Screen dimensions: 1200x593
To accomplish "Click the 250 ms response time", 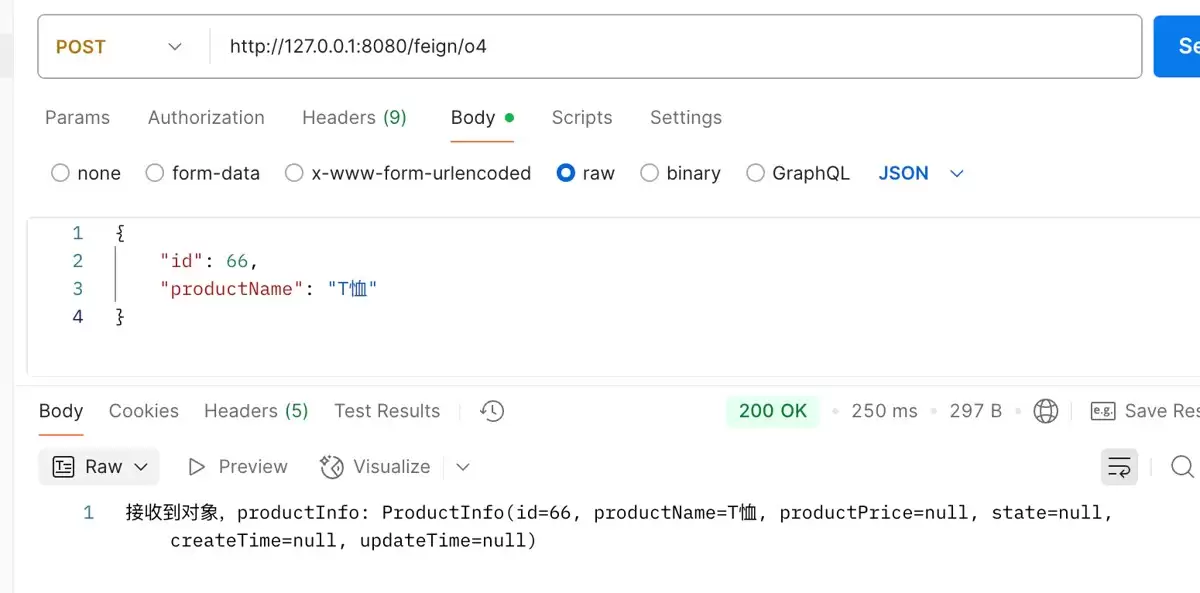I will tap(884, 411).
